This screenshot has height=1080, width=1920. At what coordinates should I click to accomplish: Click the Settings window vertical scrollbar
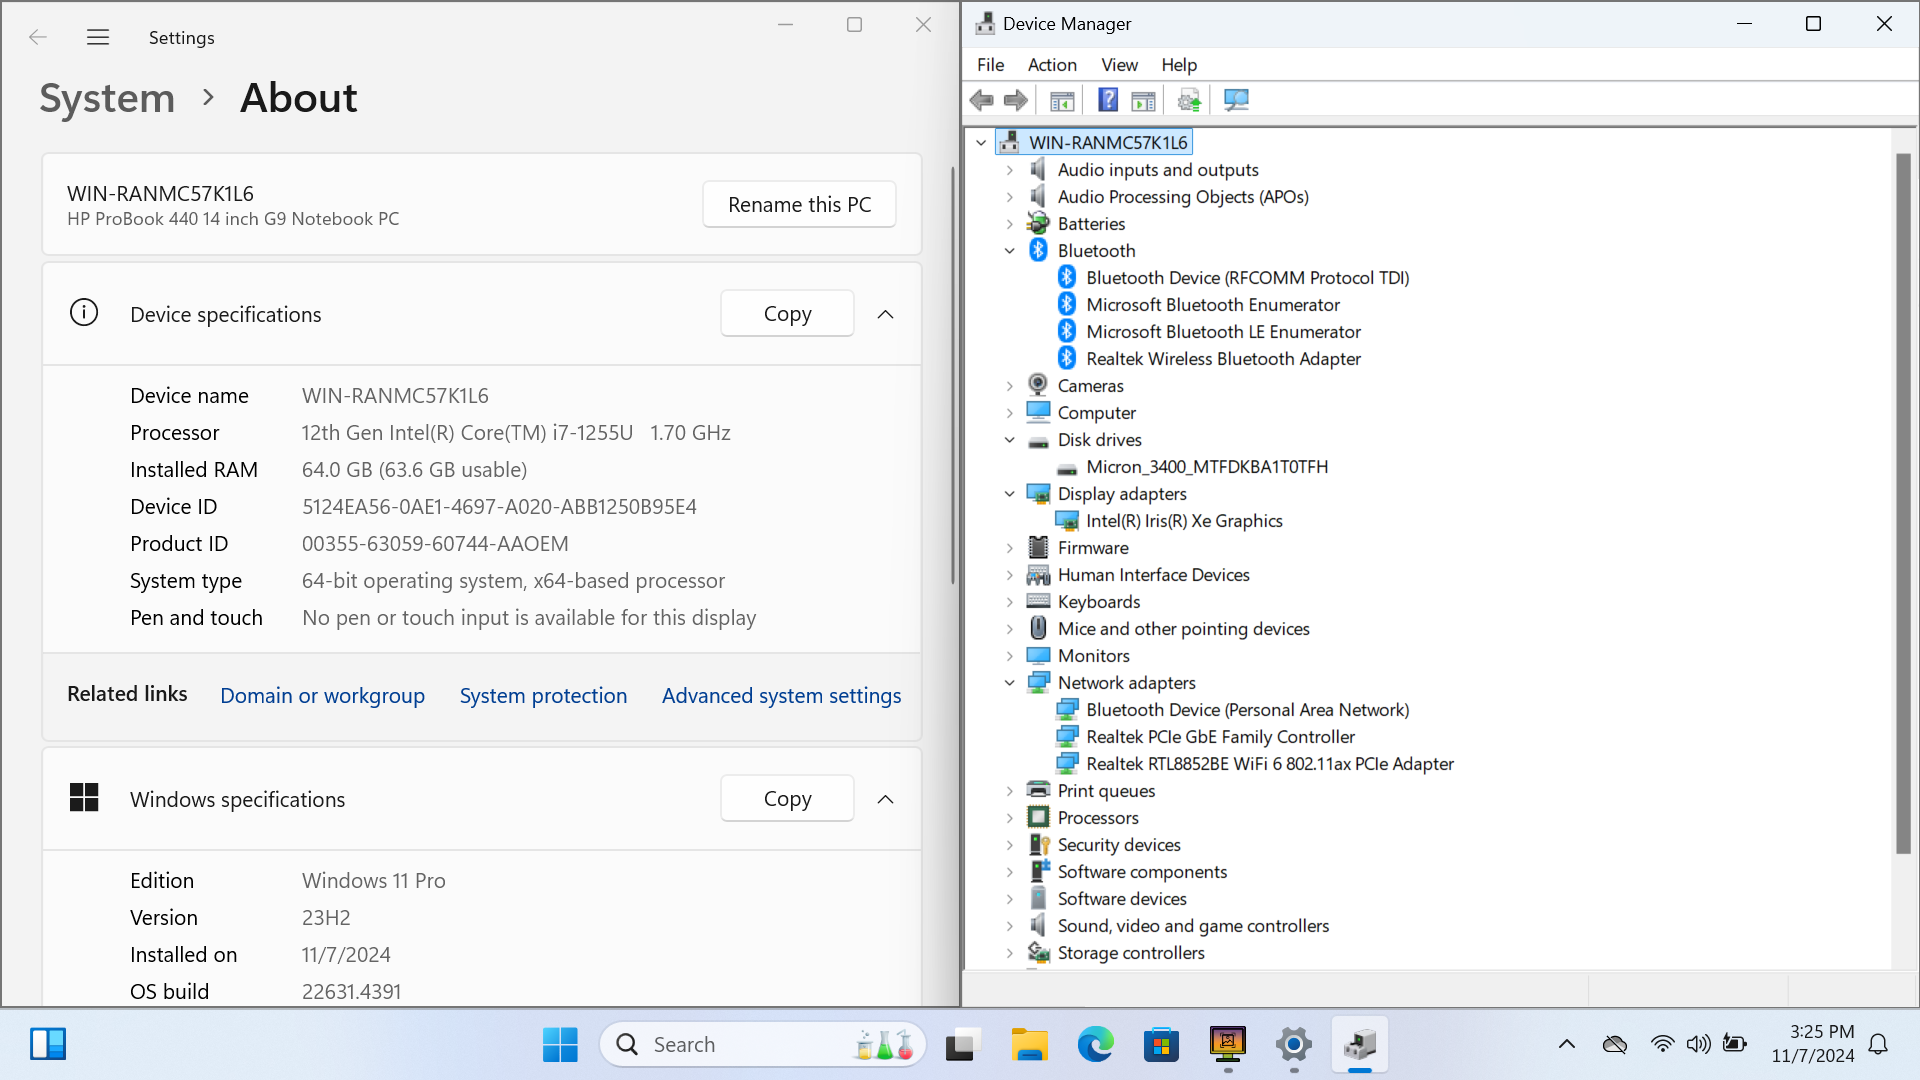pos(953,375)
